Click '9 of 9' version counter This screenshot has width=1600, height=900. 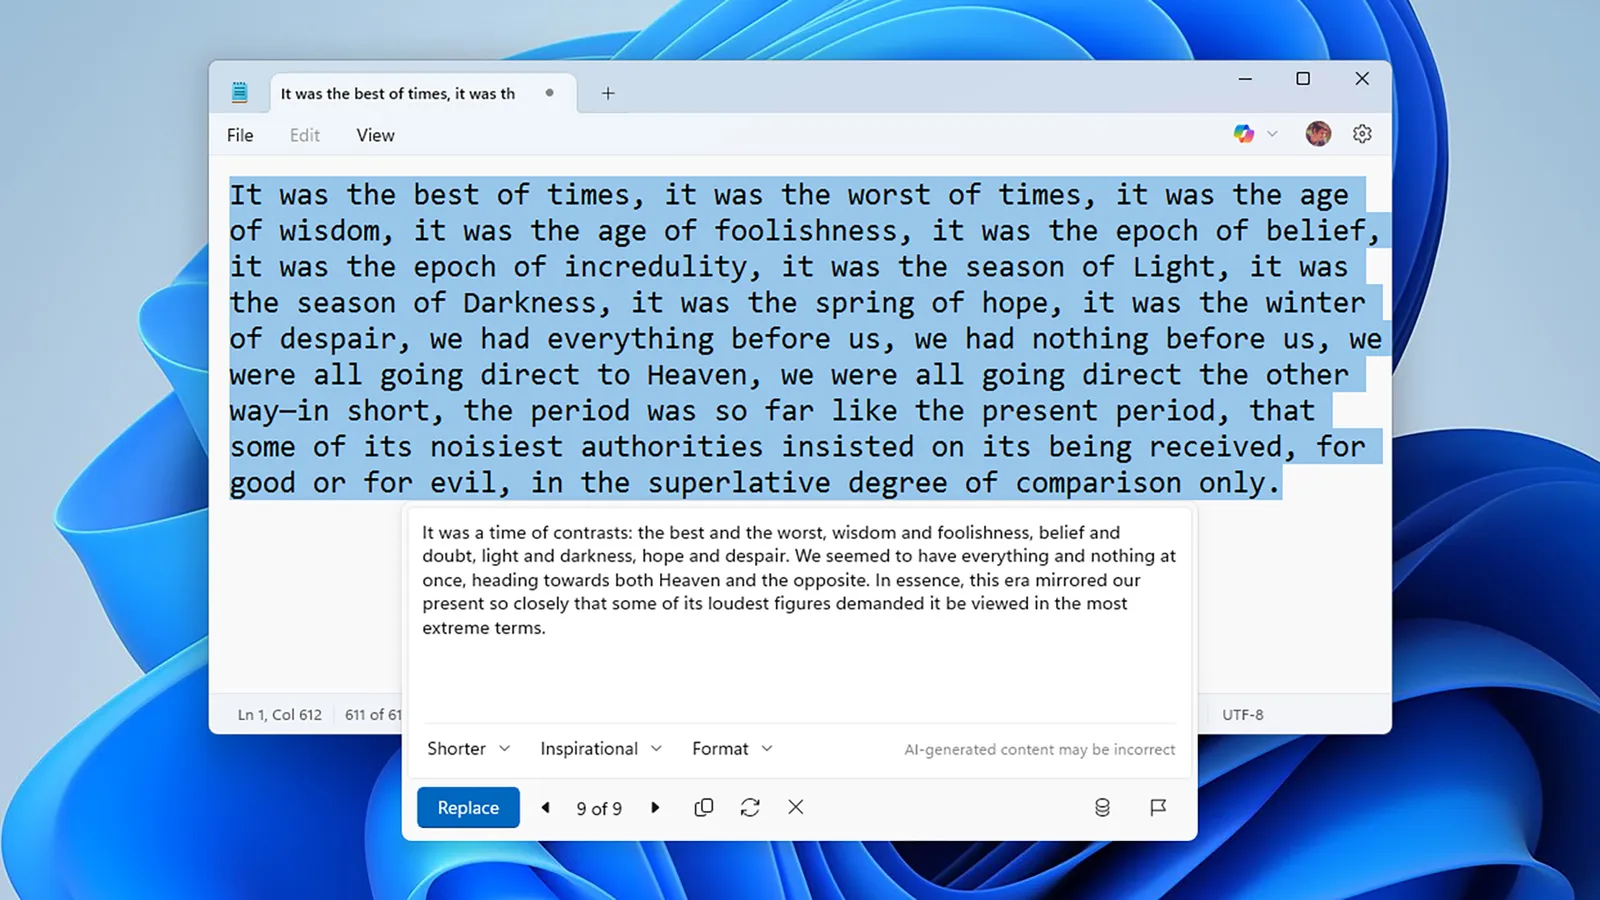point(599,808)
